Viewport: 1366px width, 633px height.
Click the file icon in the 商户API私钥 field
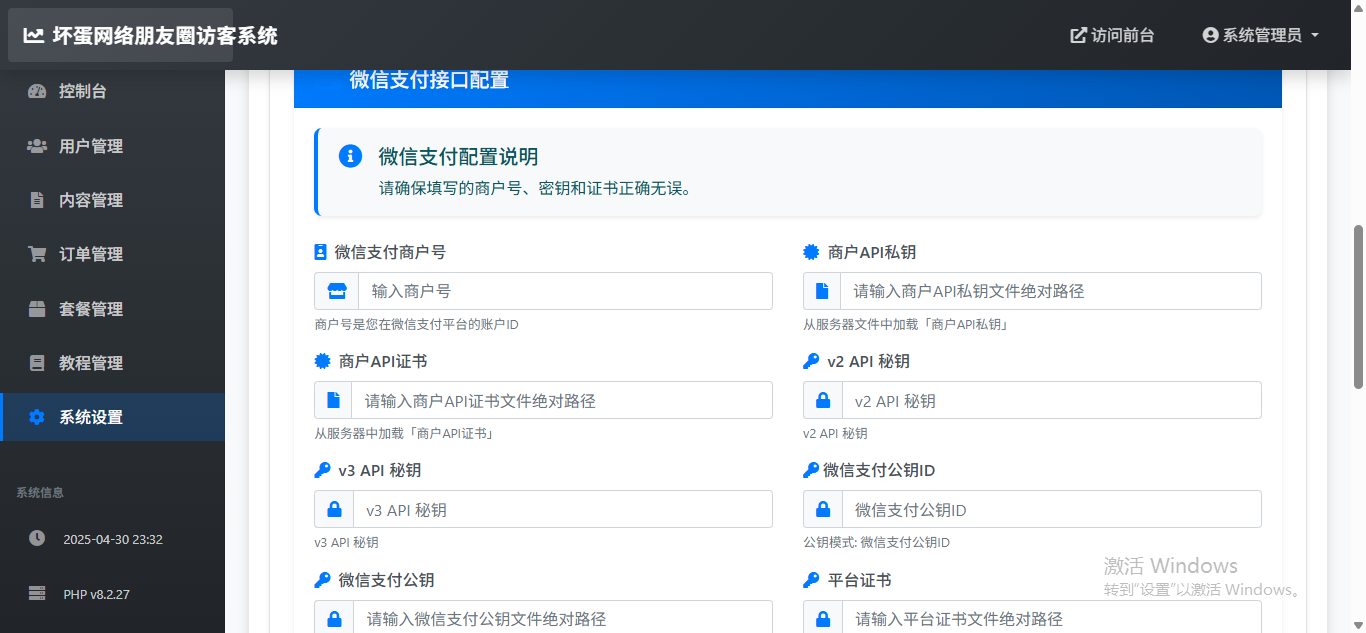[x=822, y=291]
